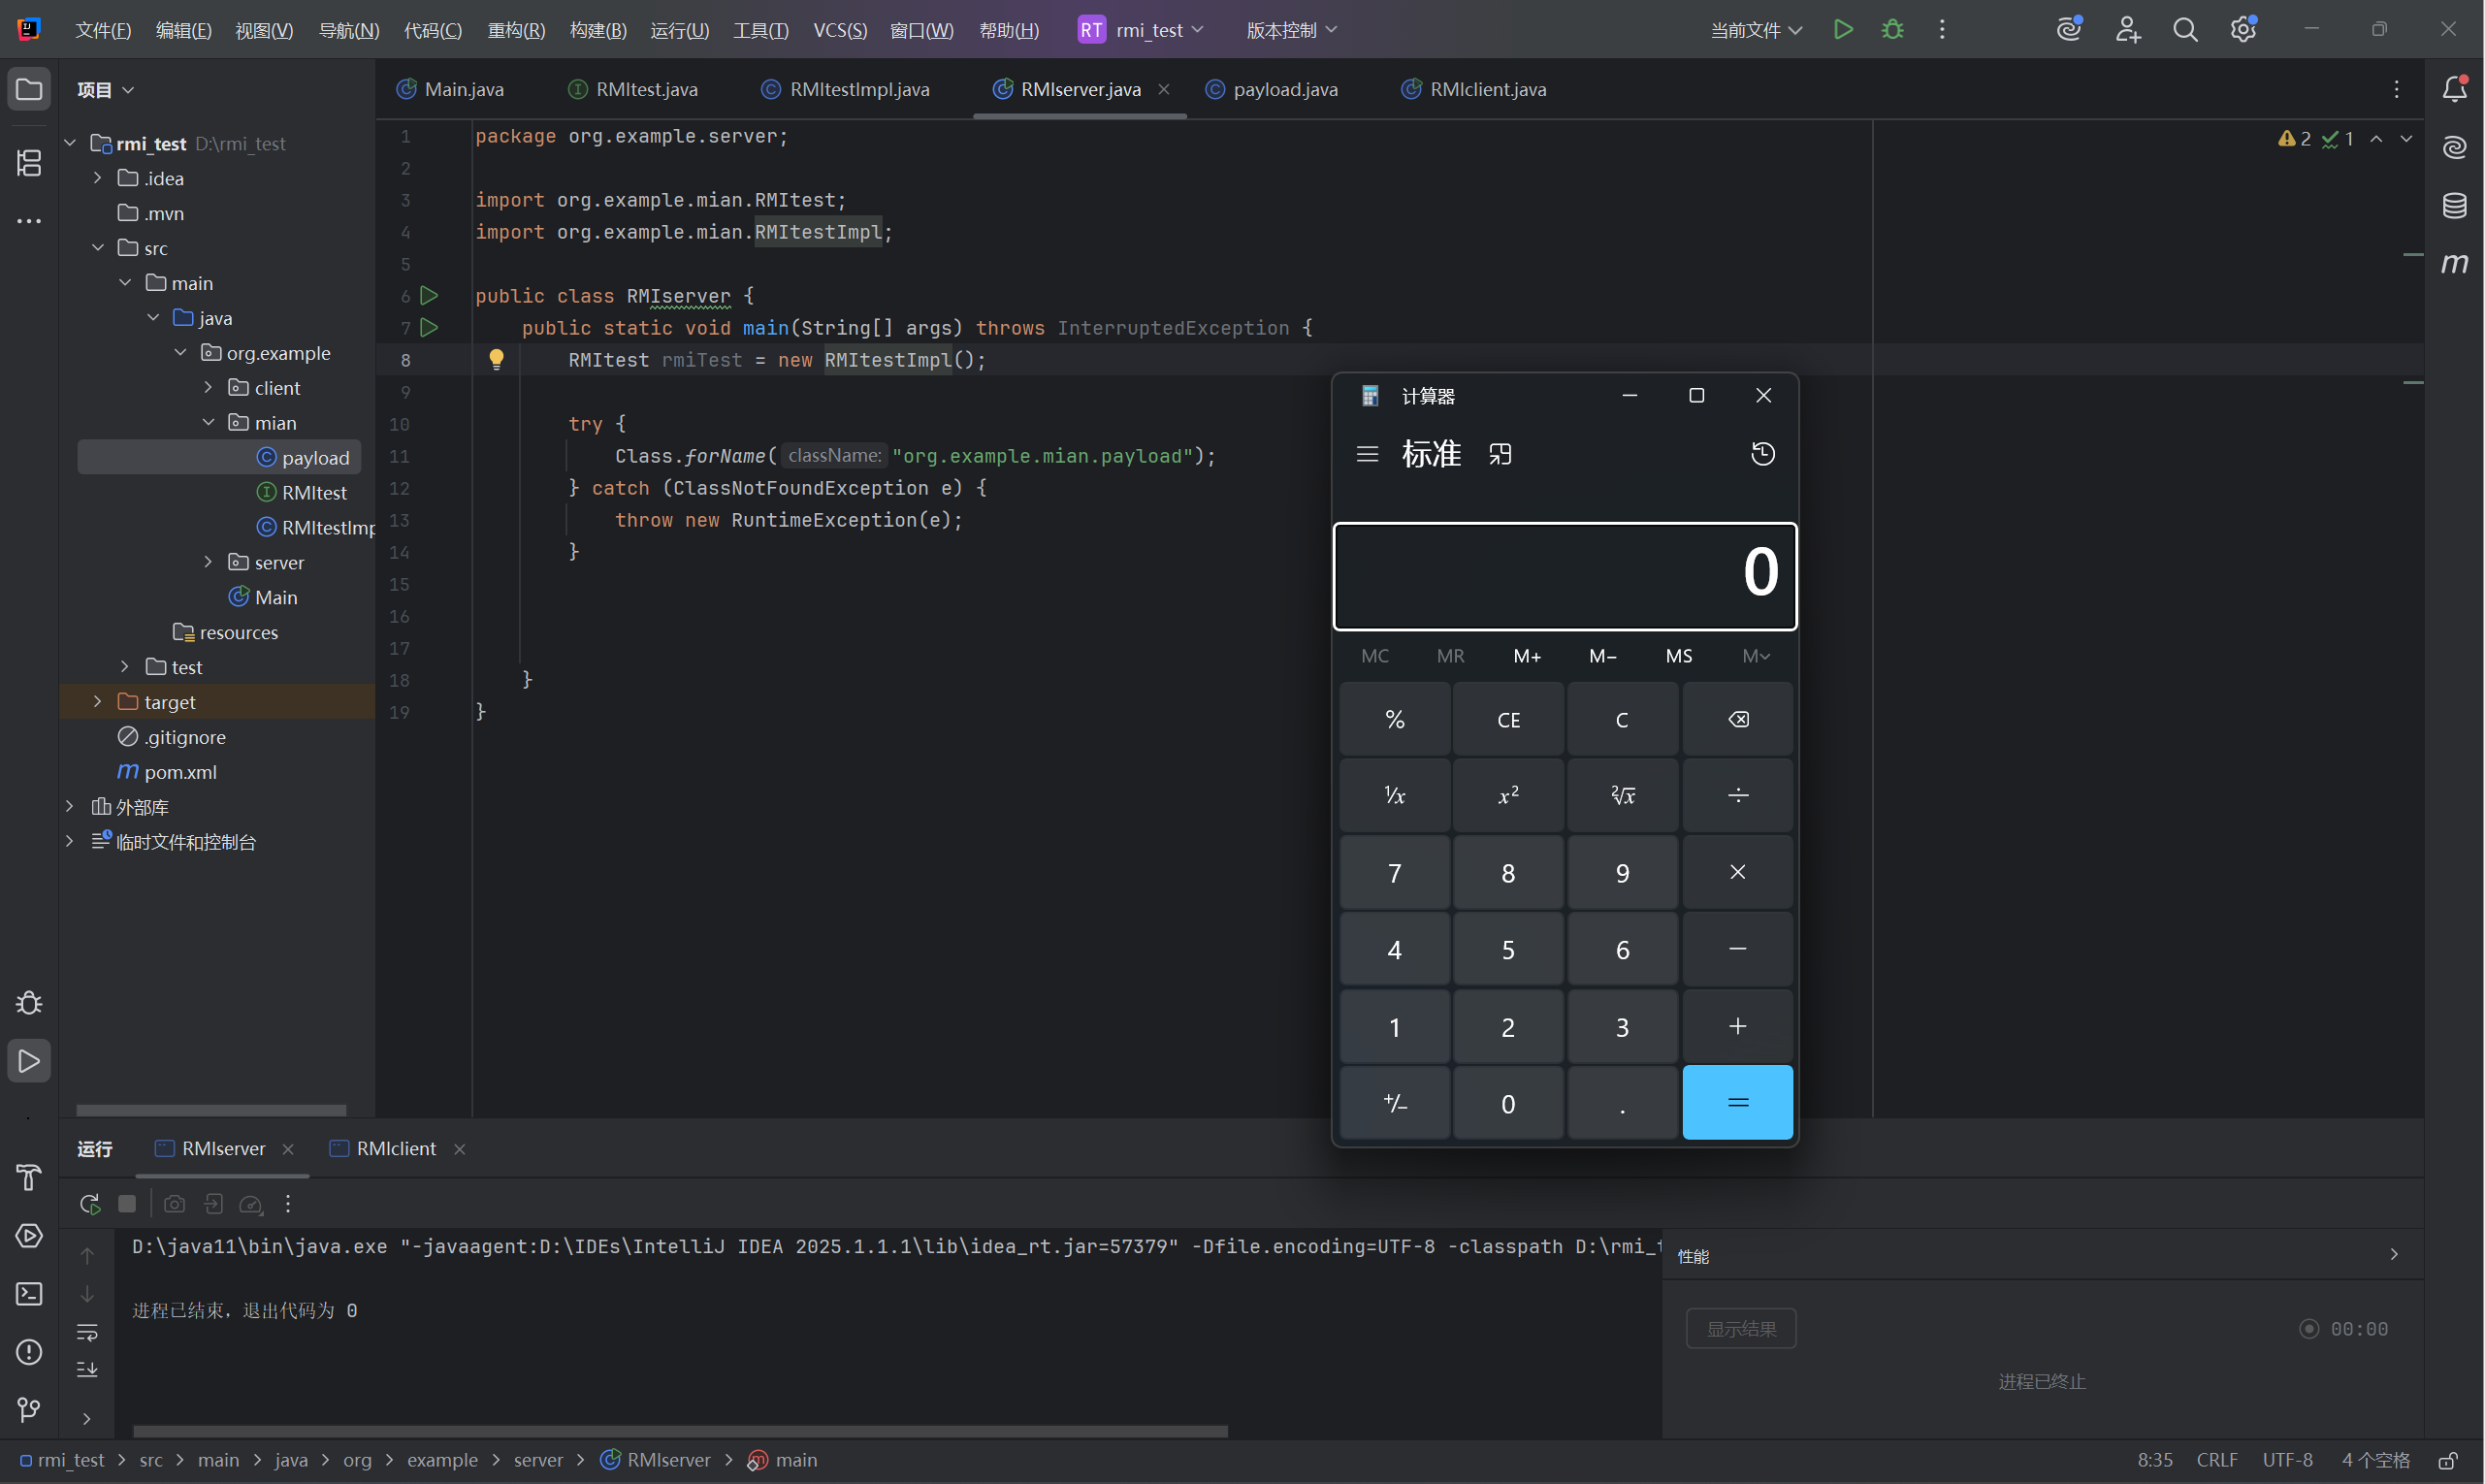Click the project tree horizontal scrollbar
The image size is (2485, 1484).
[211, 1111]
